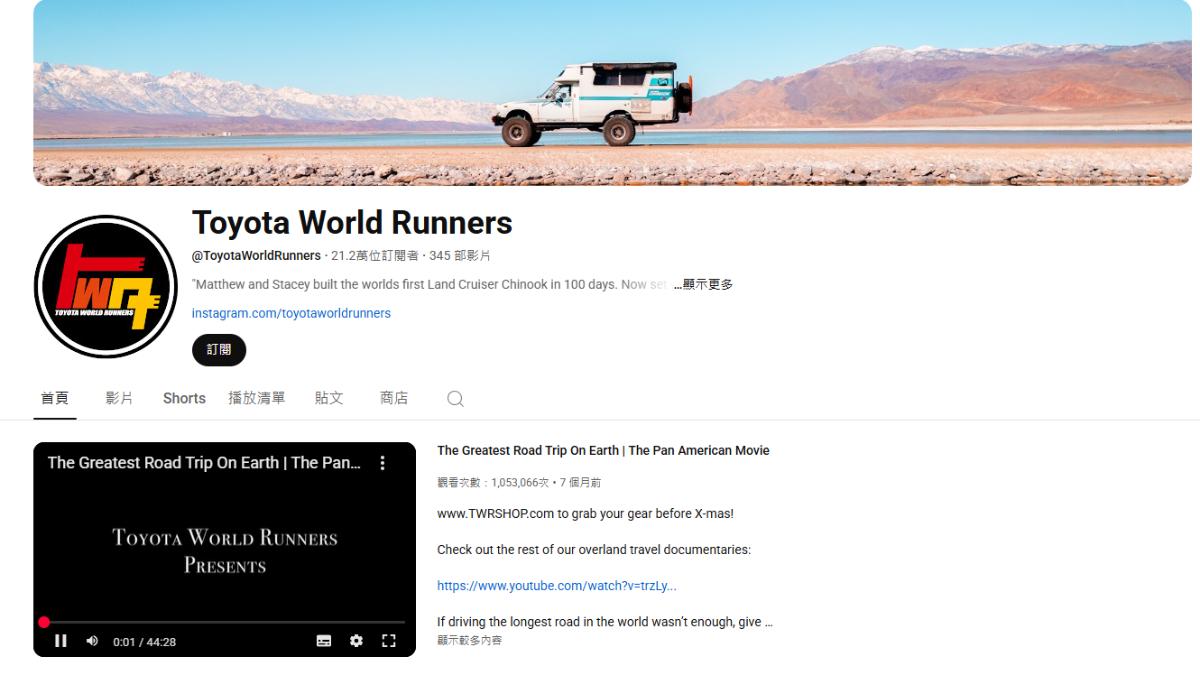Go to the 播放清單 tab
Image resolution: width=1200 pixels, height=675 pixels.
tap(256, 398)
